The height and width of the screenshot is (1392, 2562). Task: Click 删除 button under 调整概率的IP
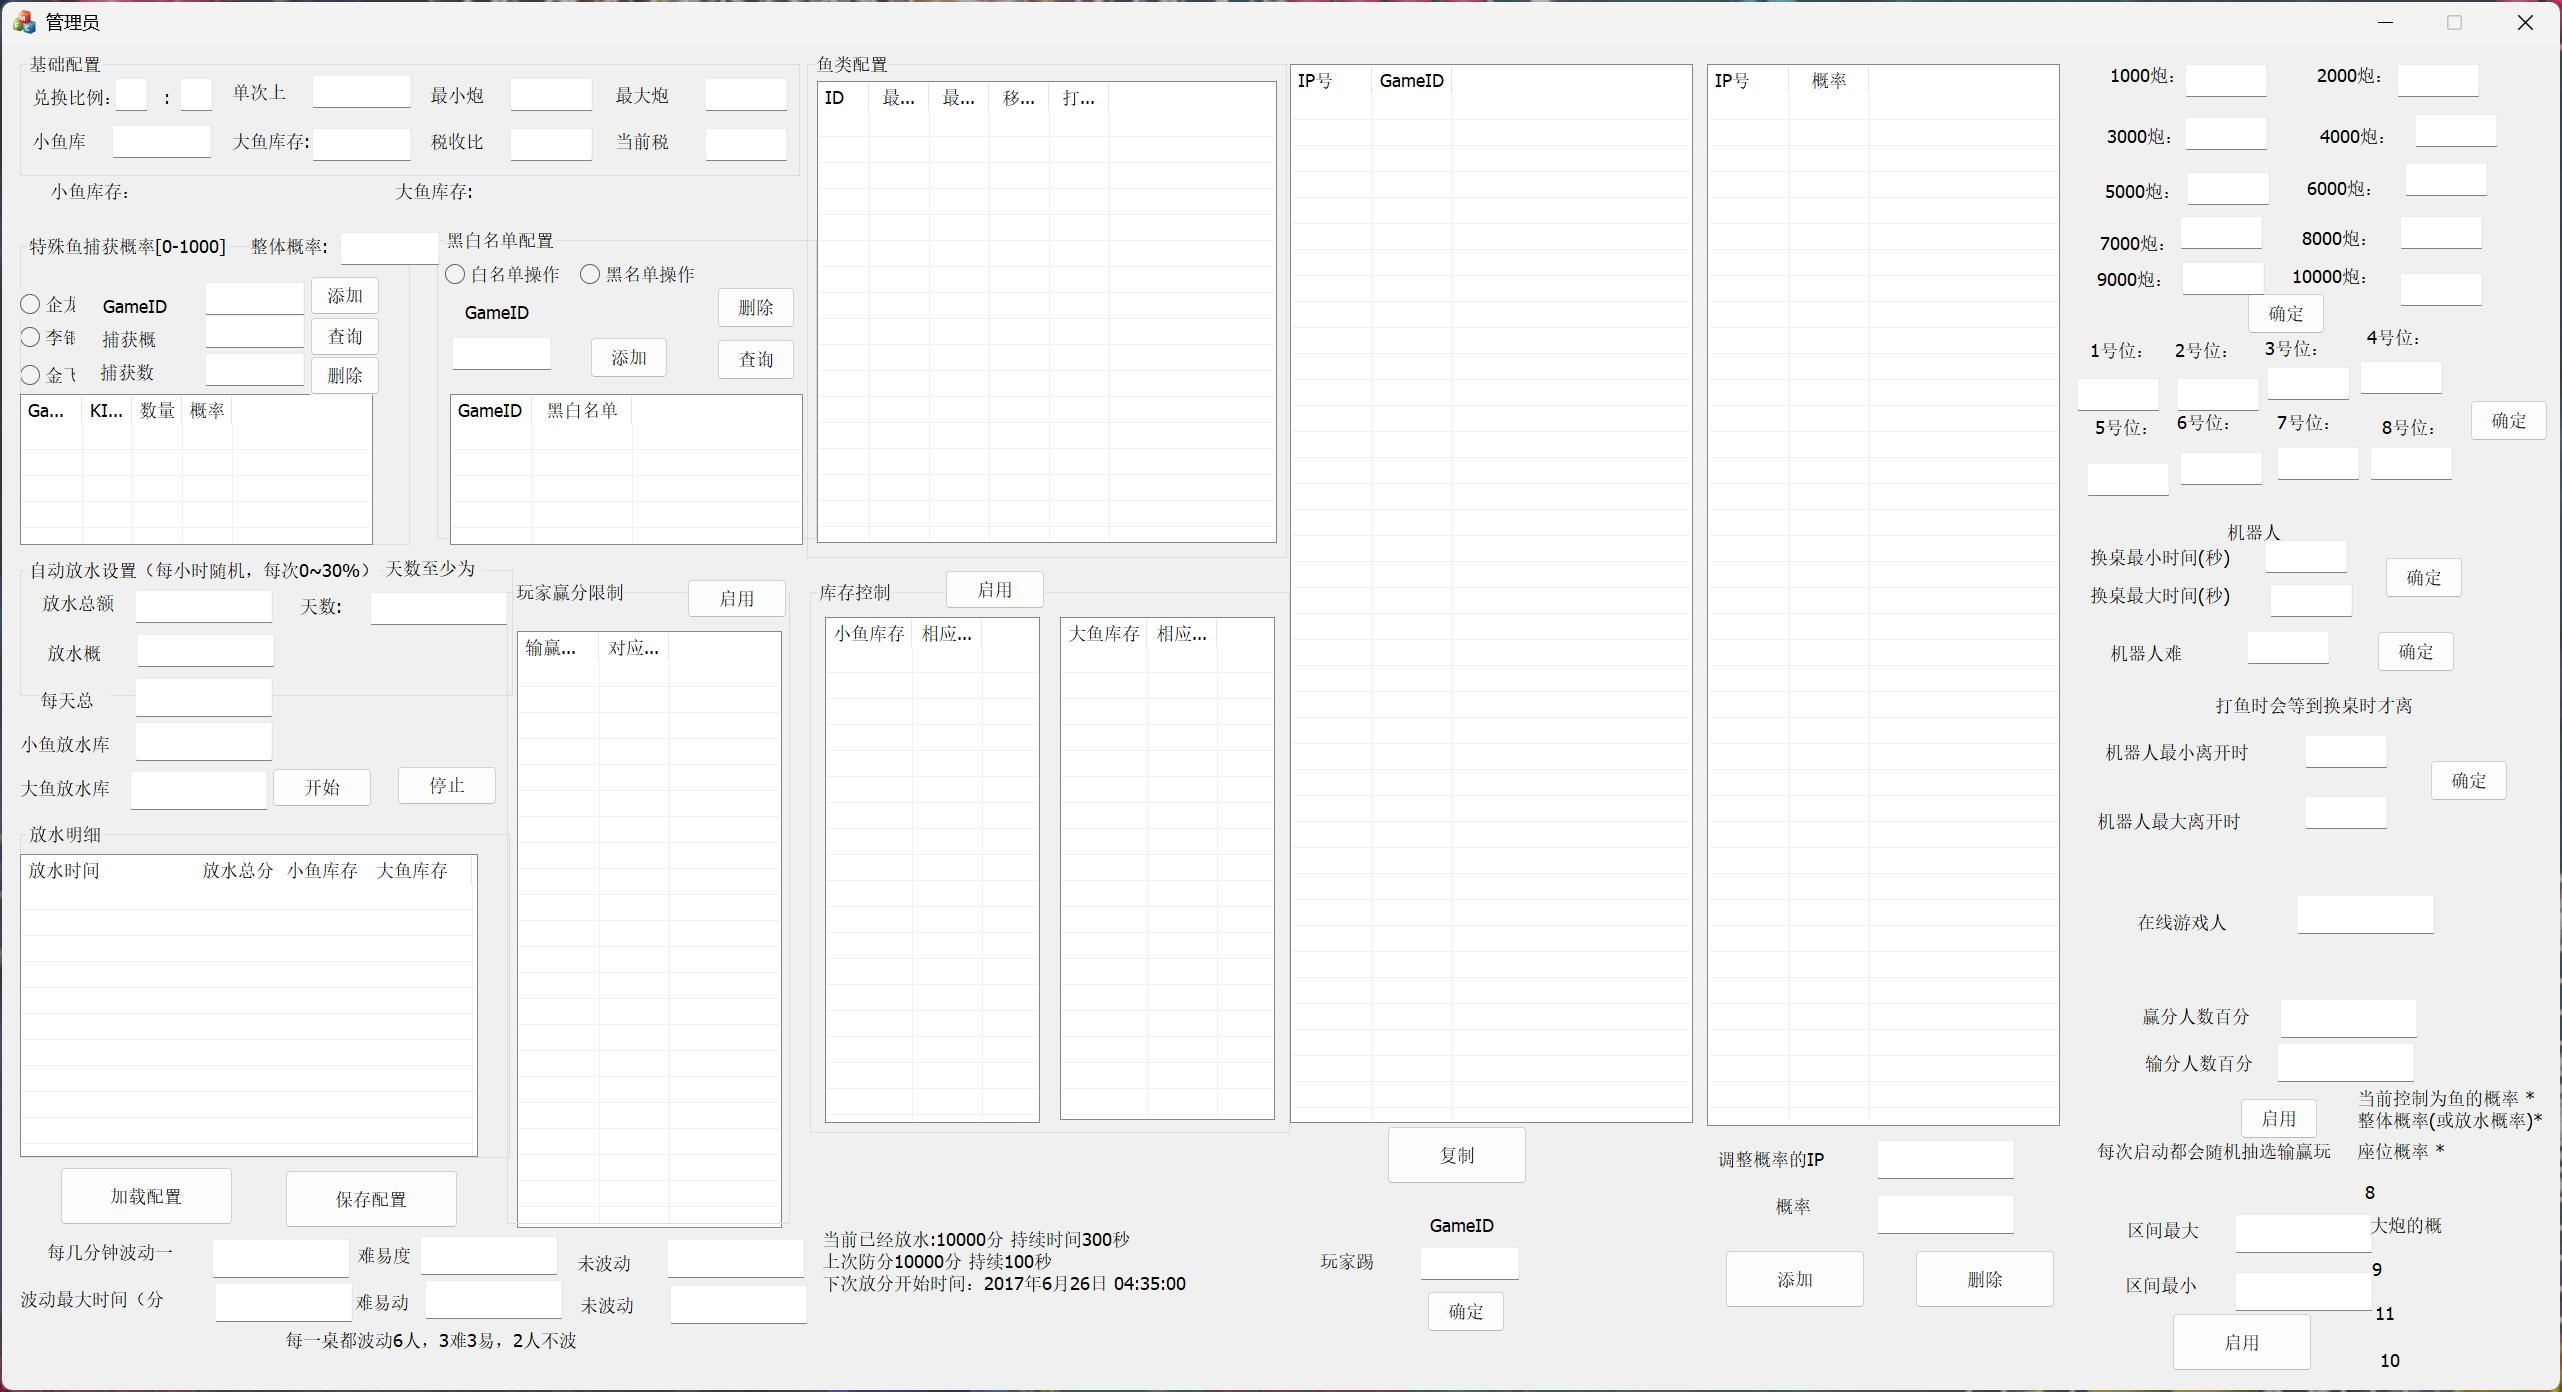click(1984, 1279)
